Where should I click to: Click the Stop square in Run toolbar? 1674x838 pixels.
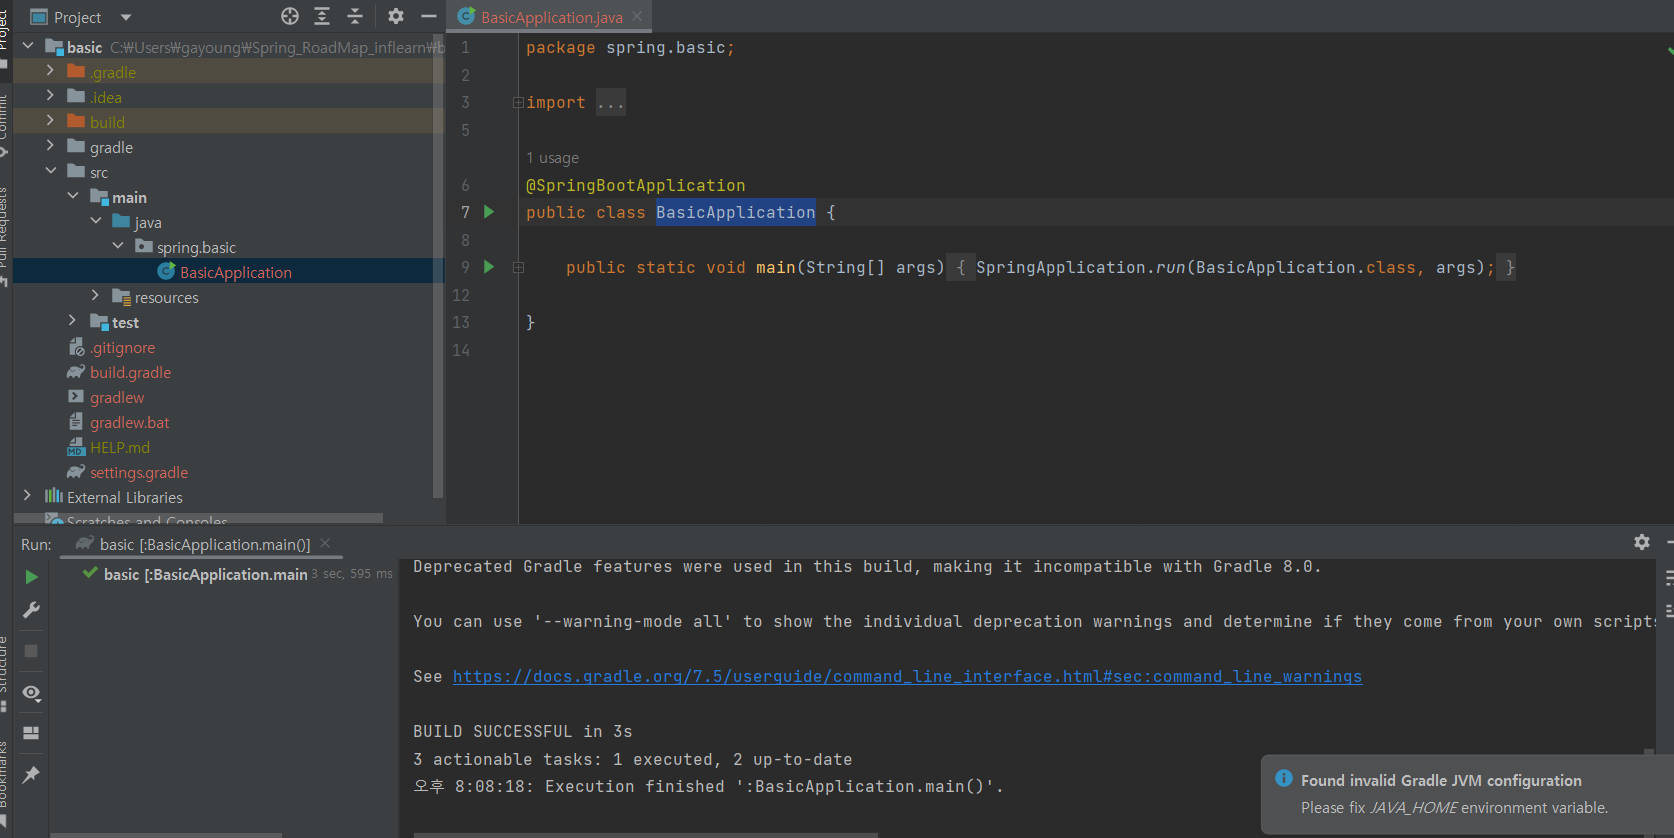(31, 651)
